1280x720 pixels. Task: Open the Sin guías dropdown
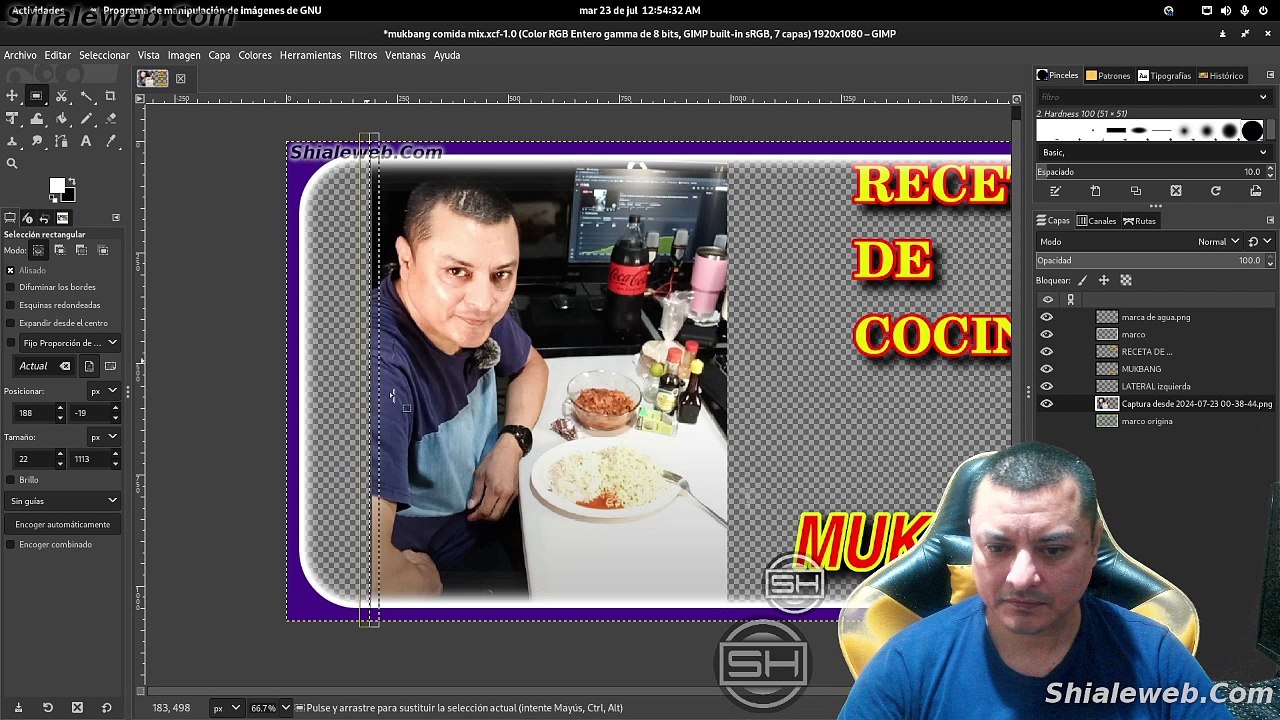pos(64,501)
